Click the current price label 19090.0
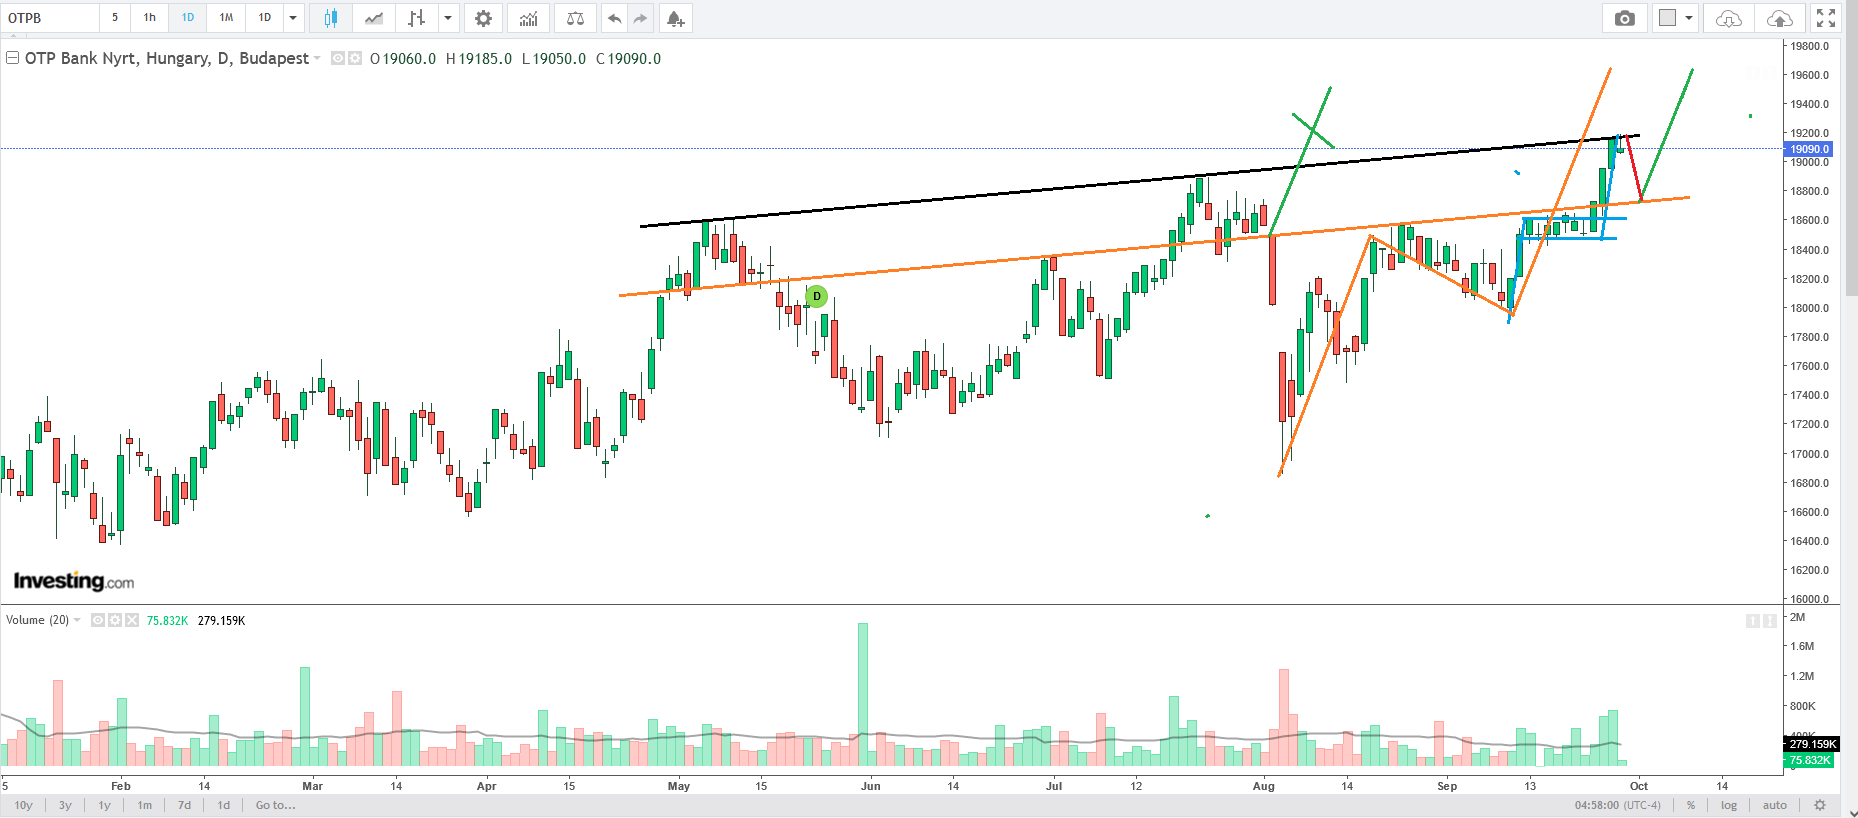The width and height of the screenshot is (1858, 818). [x=1810, y=149]
